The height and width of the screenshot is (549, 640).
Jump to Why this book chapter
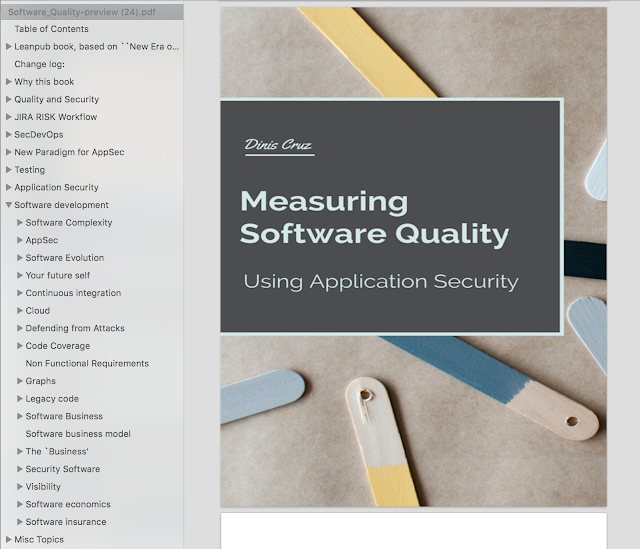44,82
